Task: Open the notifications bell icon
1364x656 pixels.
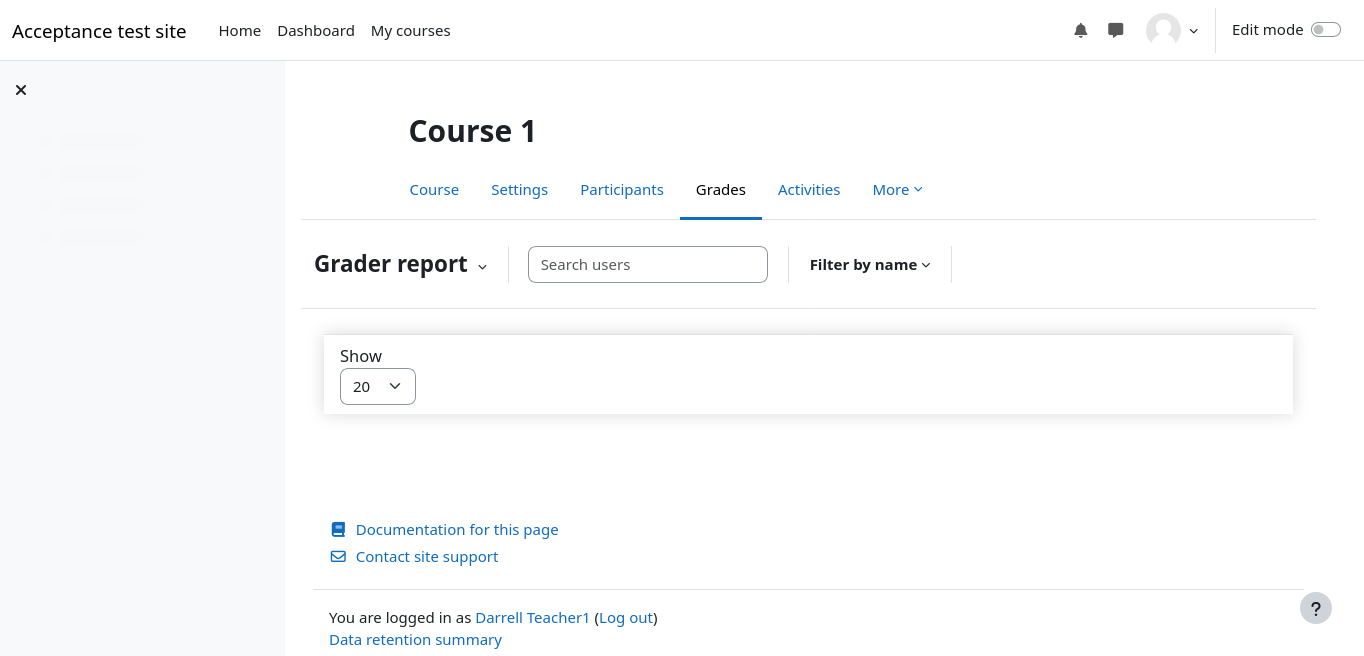Action: pos(1080,30)
